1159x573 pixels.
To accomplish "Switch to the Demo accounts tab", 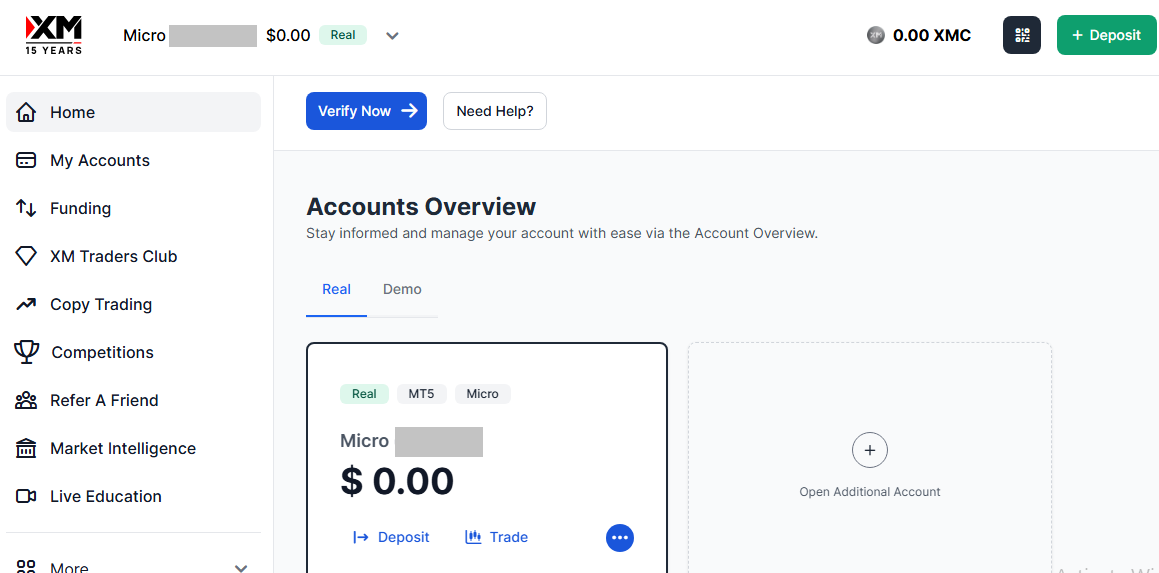I will [402, 289].
